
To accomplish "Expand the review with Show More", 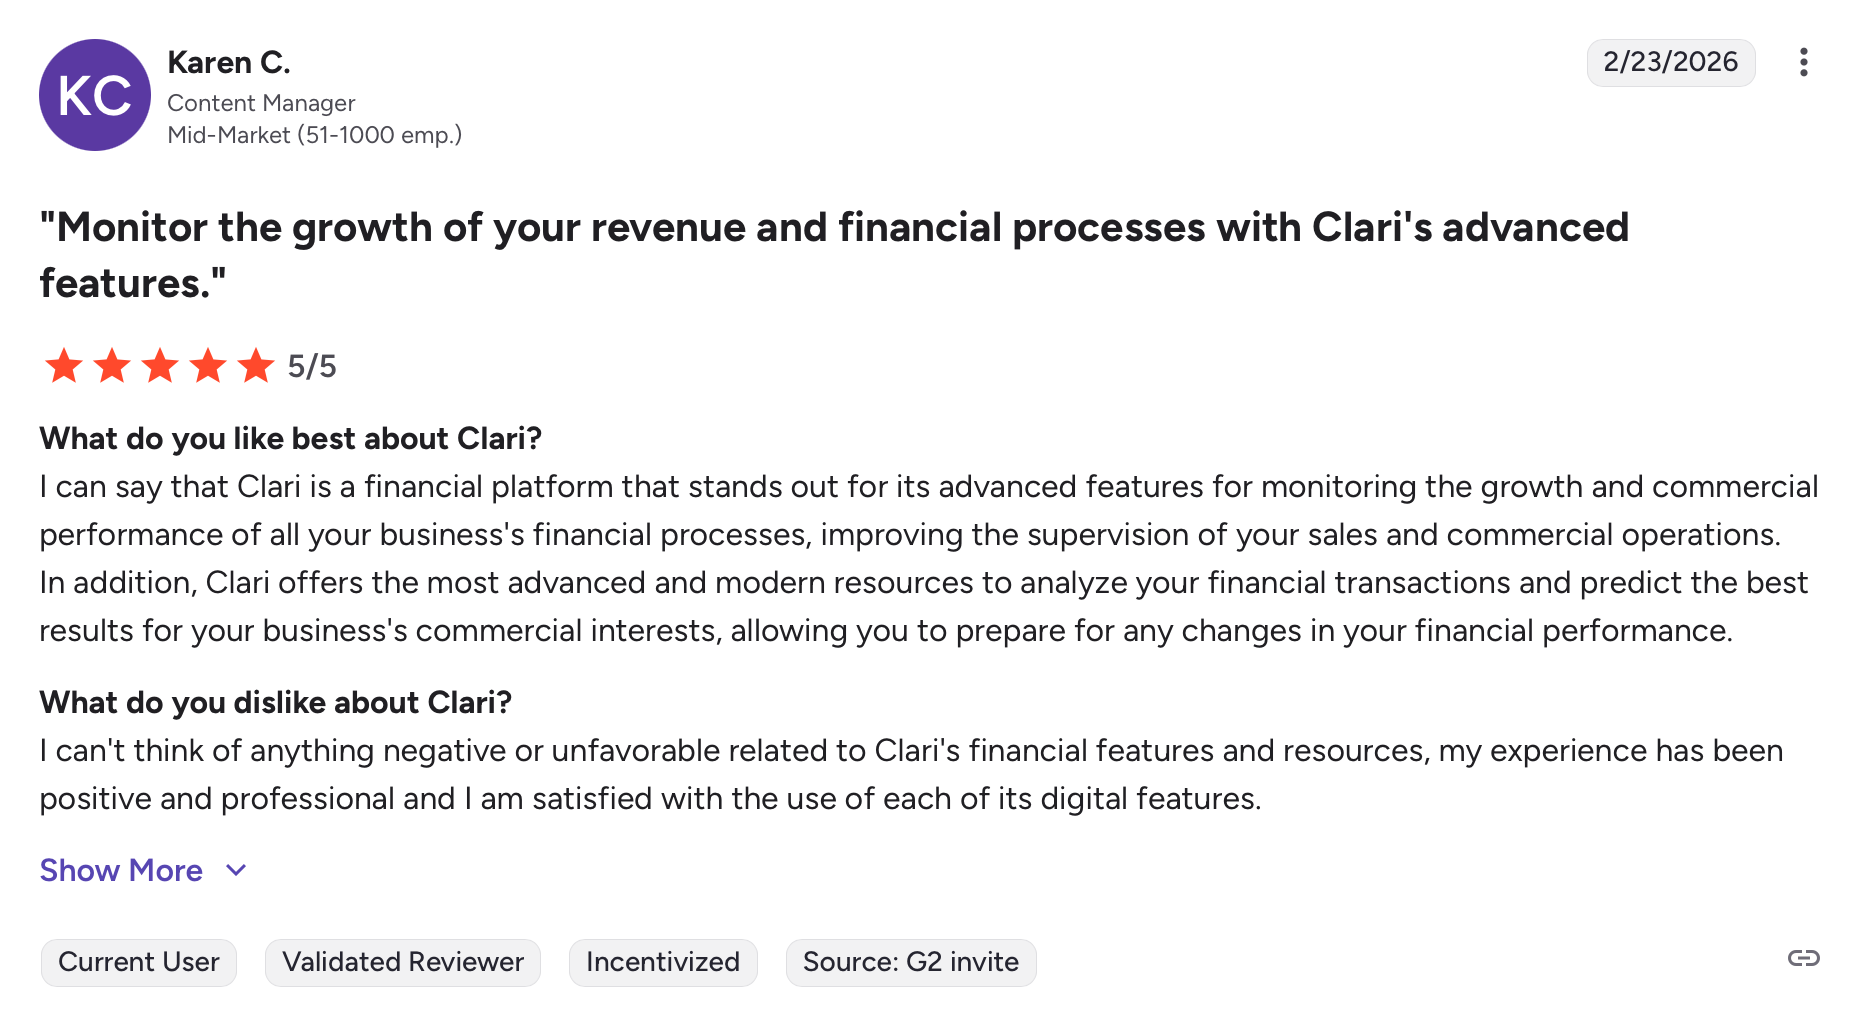I will [x=121, y=870].
